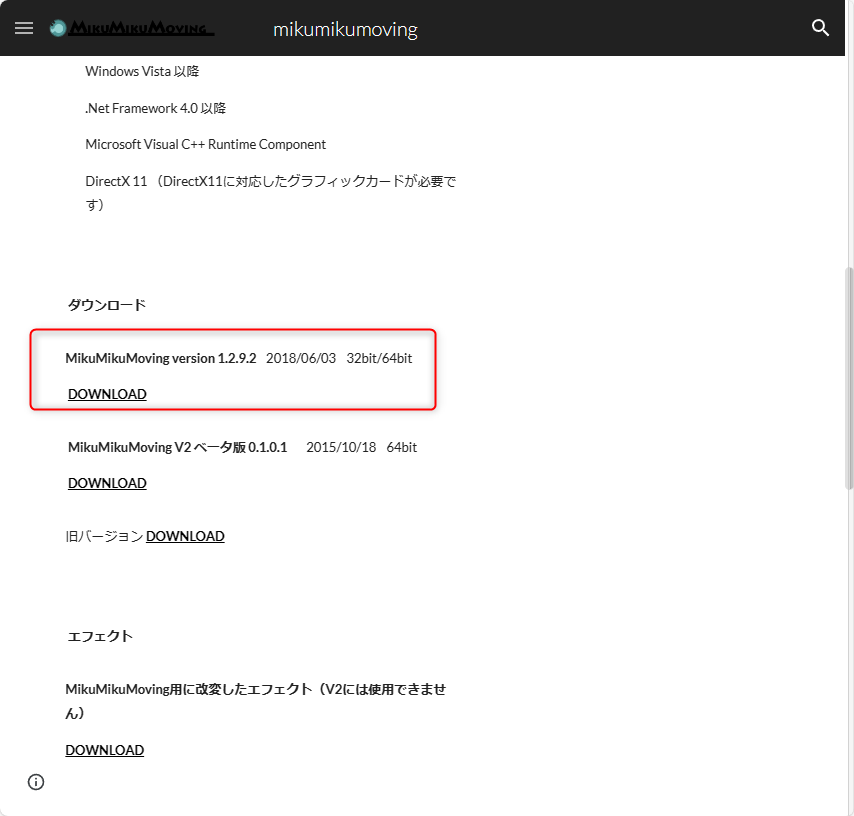This screenshot has height=816, width=854.
Task: Click the Microsoft Visual C++ Runtime Component line
Action: (x=205, y=144)
